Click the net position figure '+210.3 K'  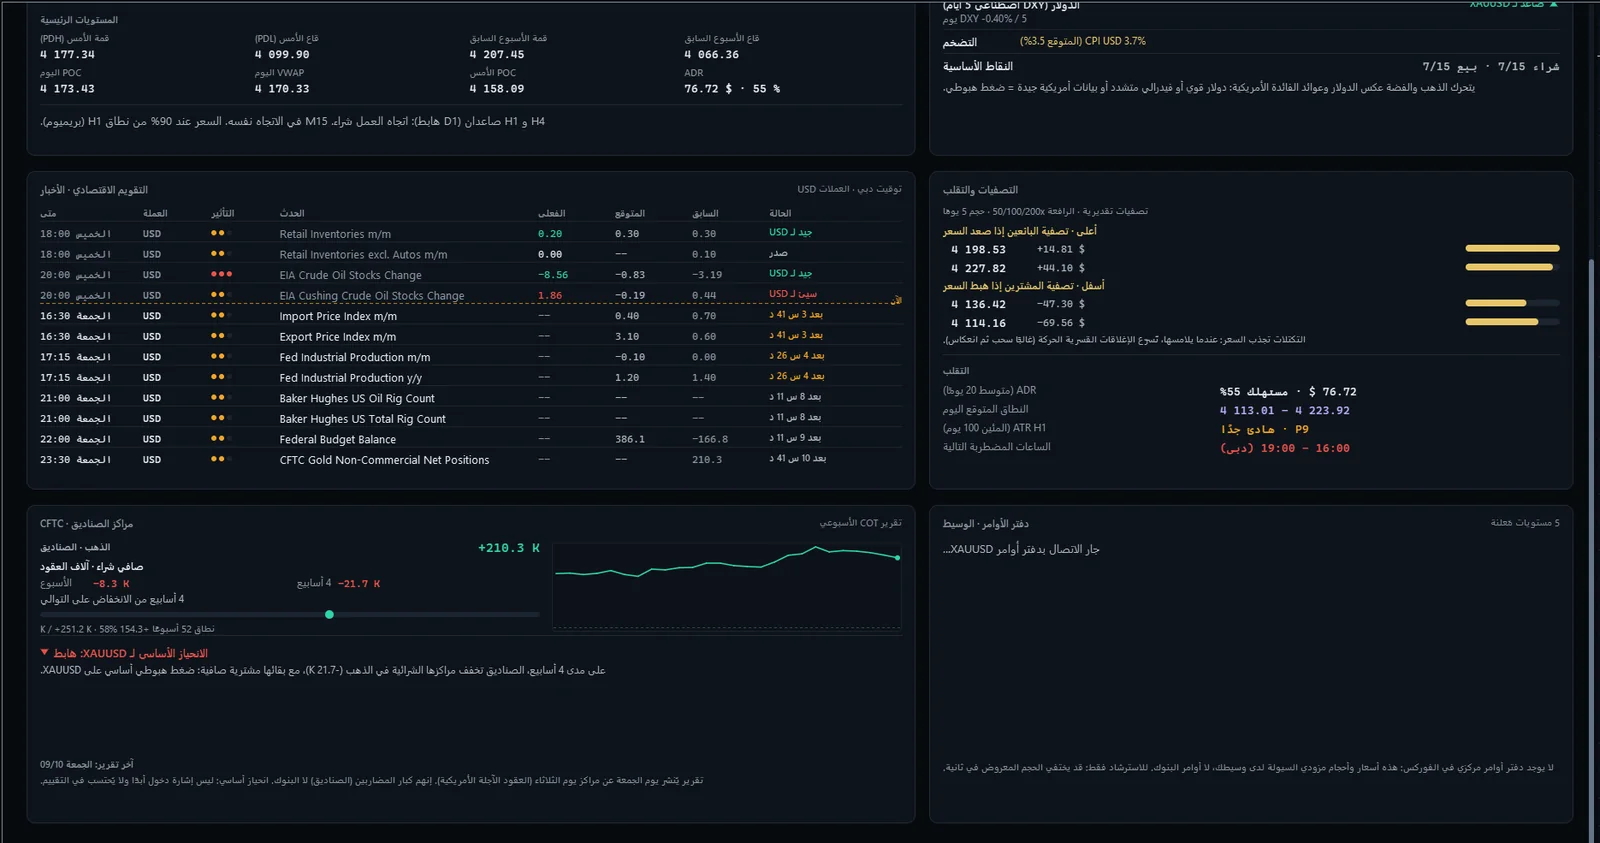(x=509, y=548)
